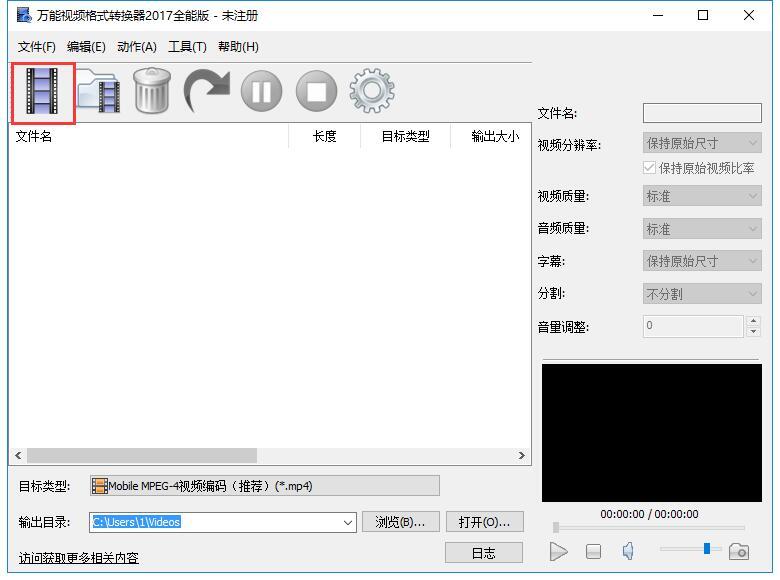Click the app icon in the title bar
This screenshot has width=780, height=580.
point(24,15)
